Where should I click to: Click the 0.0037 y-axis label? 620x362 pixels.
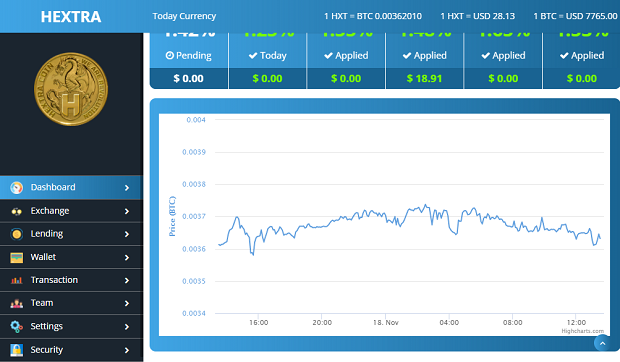(x=194, y=217)
